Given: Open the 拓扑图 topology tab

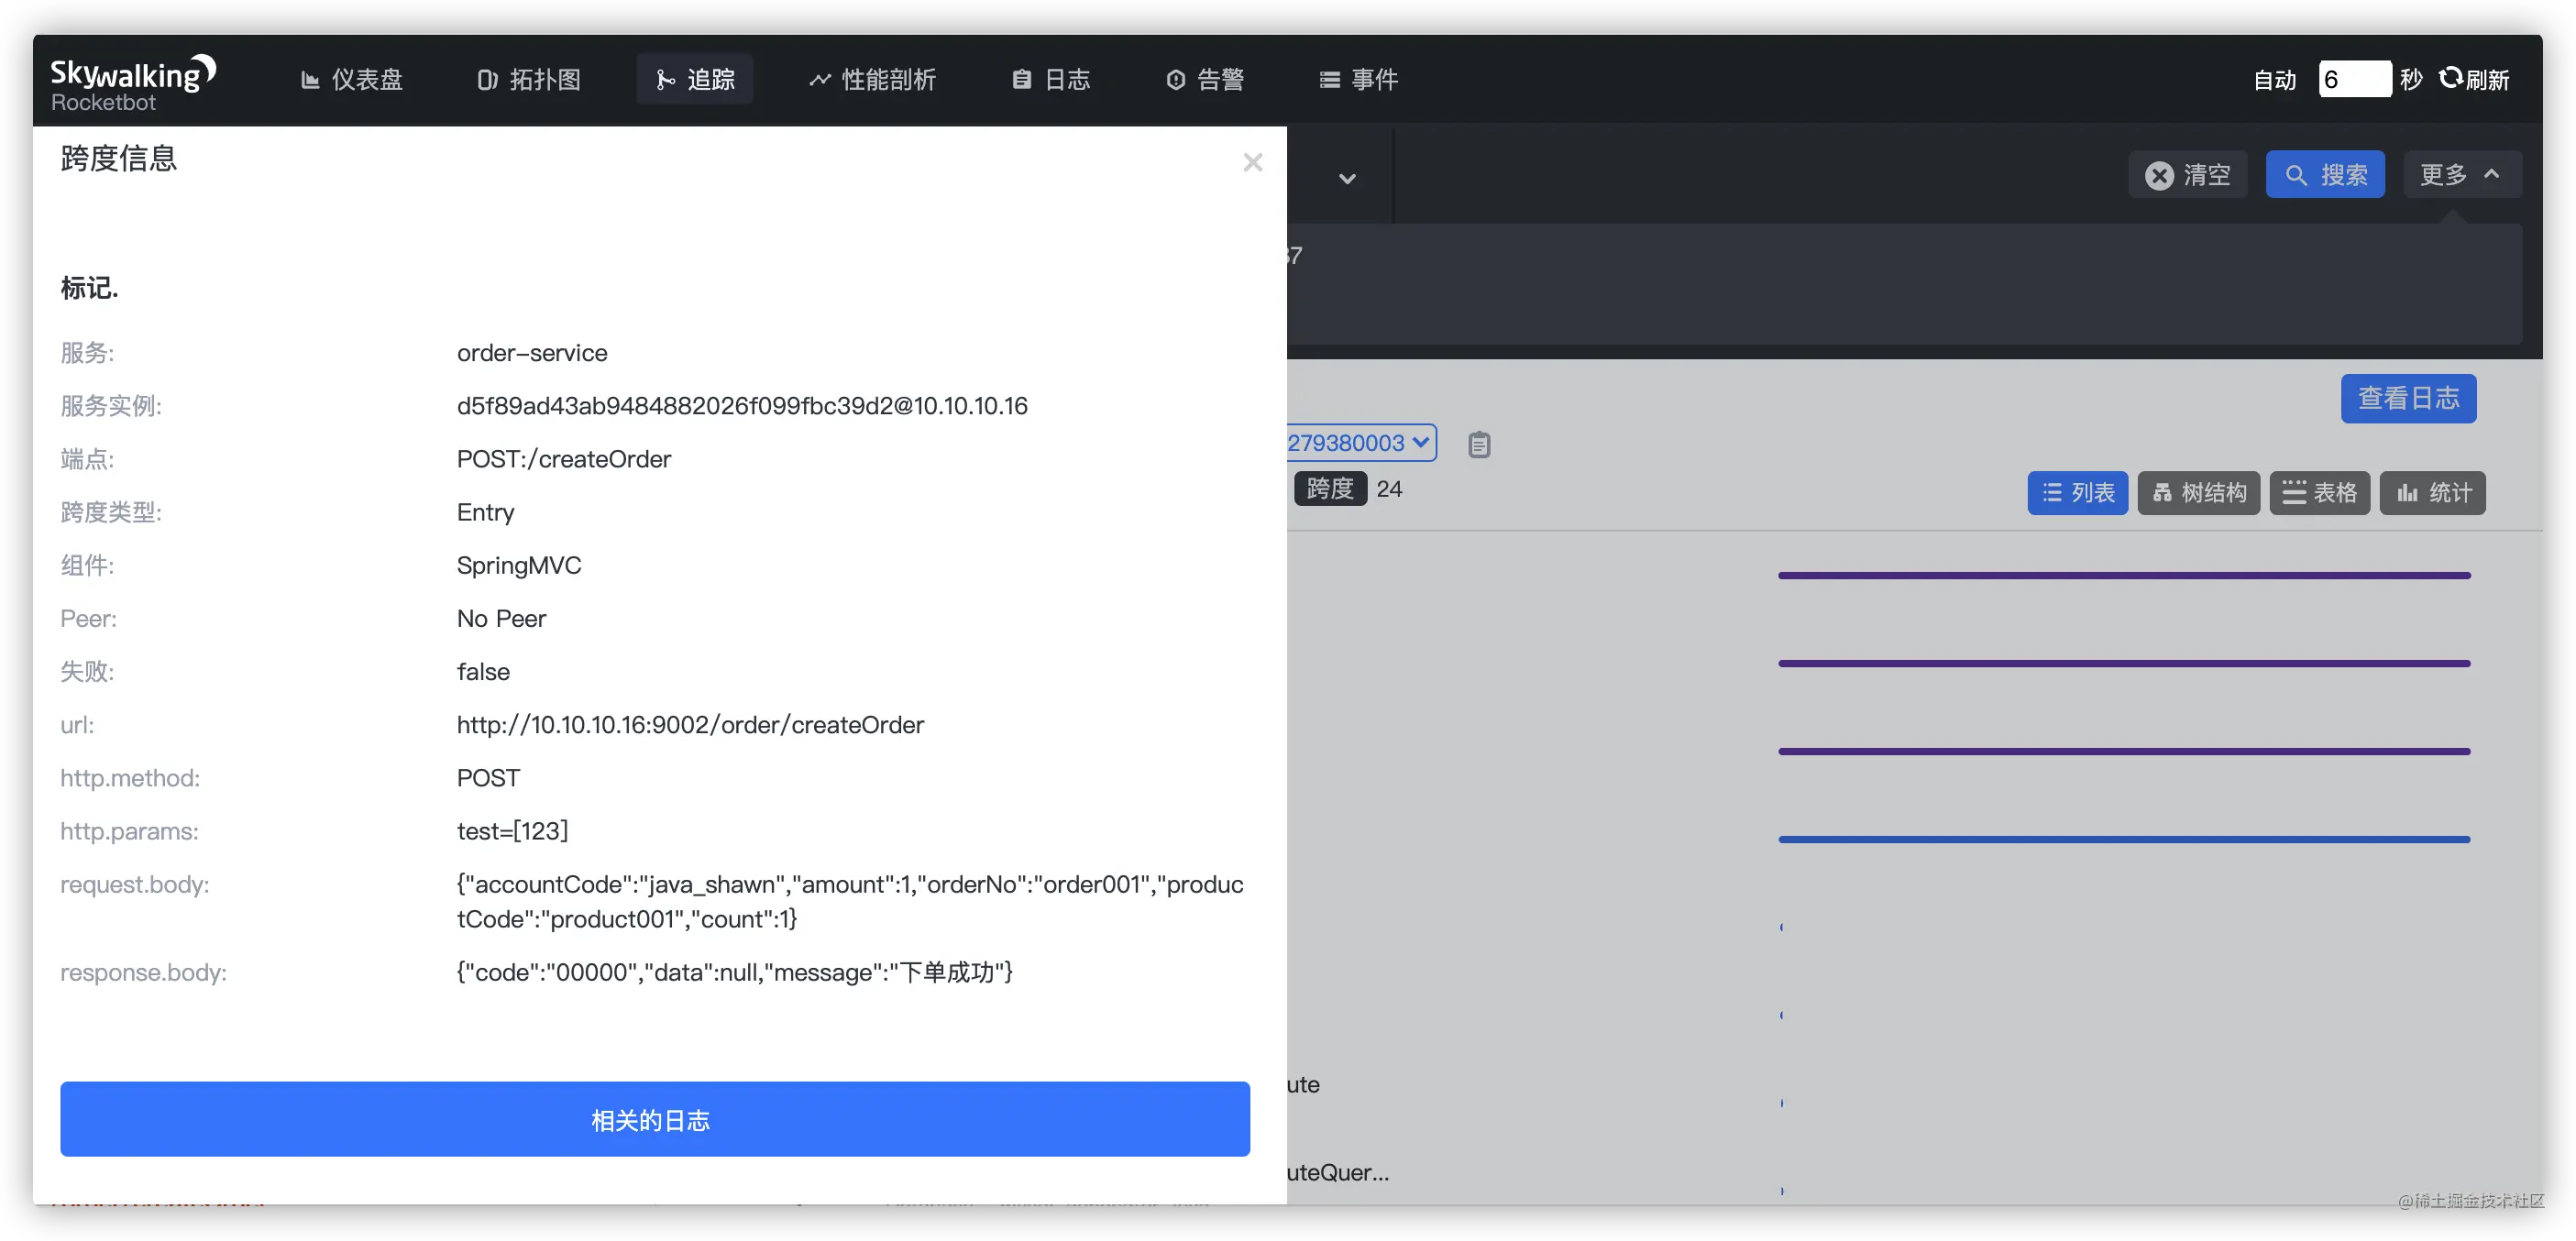Looking at the screenshot, I should click(x=529, y=80).
